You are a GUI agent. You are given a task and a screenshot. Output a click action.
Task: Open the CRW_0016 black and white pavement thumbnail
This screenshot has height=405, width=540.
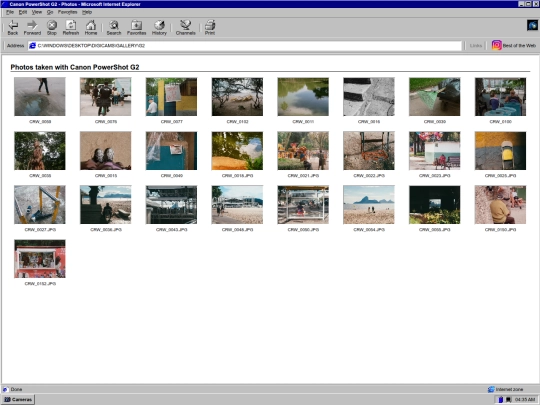pyautogui.click(x=369, y=96)
